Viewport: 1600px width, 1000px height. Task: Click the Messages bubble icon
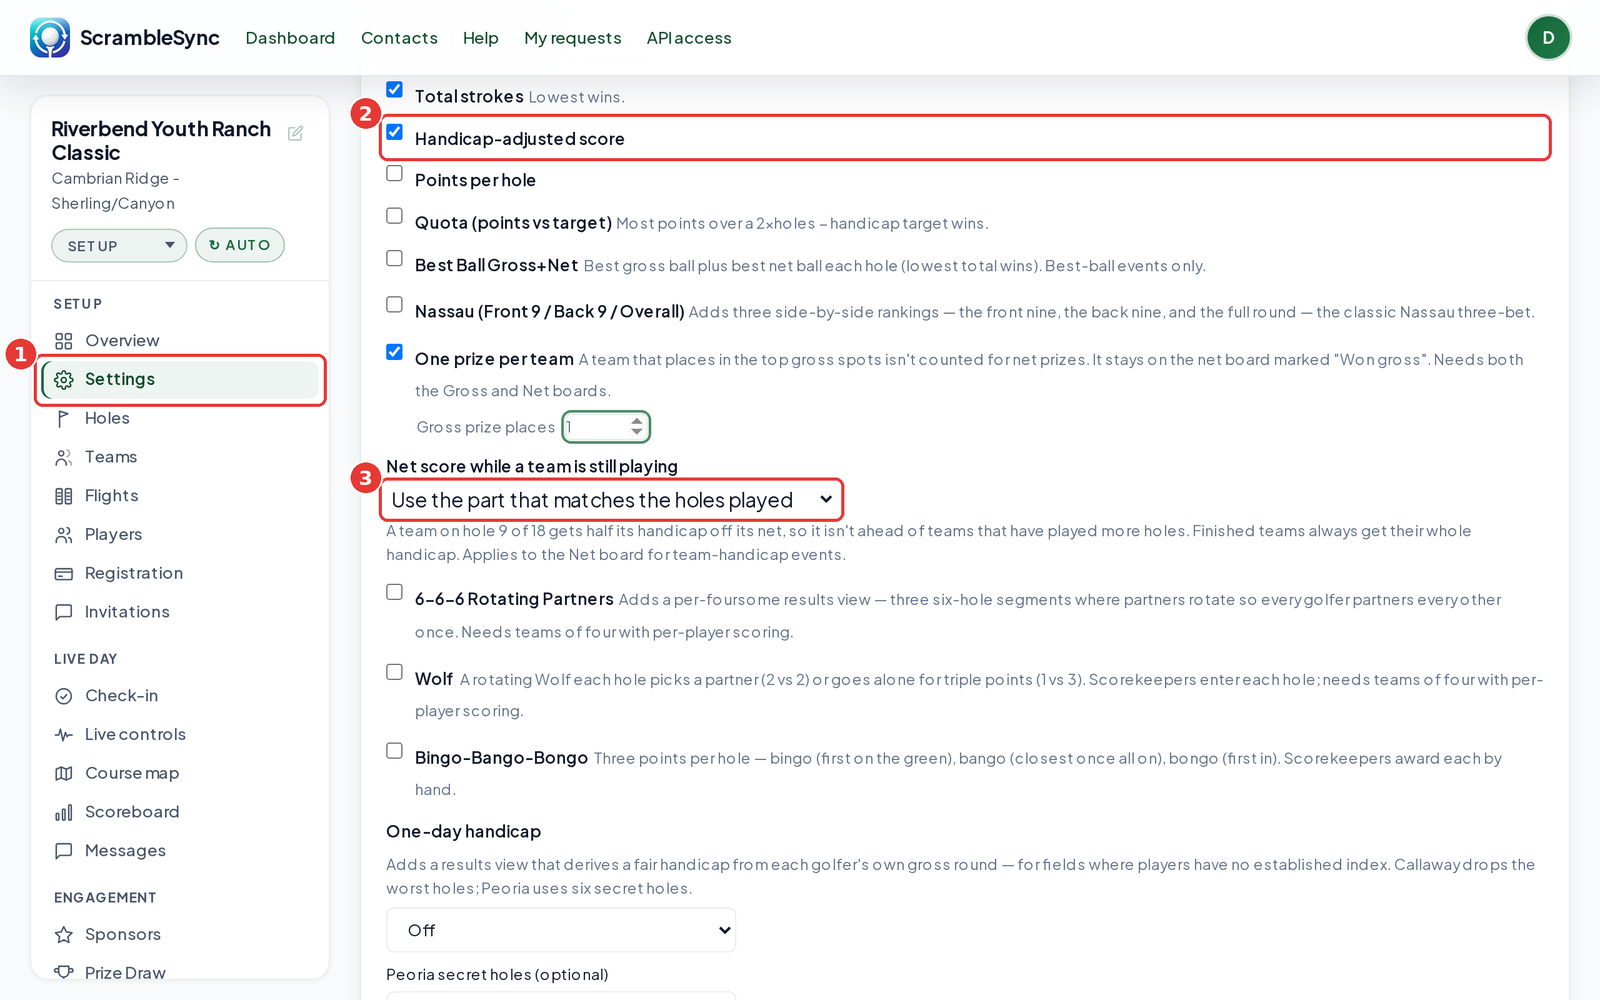pos(64,851)
